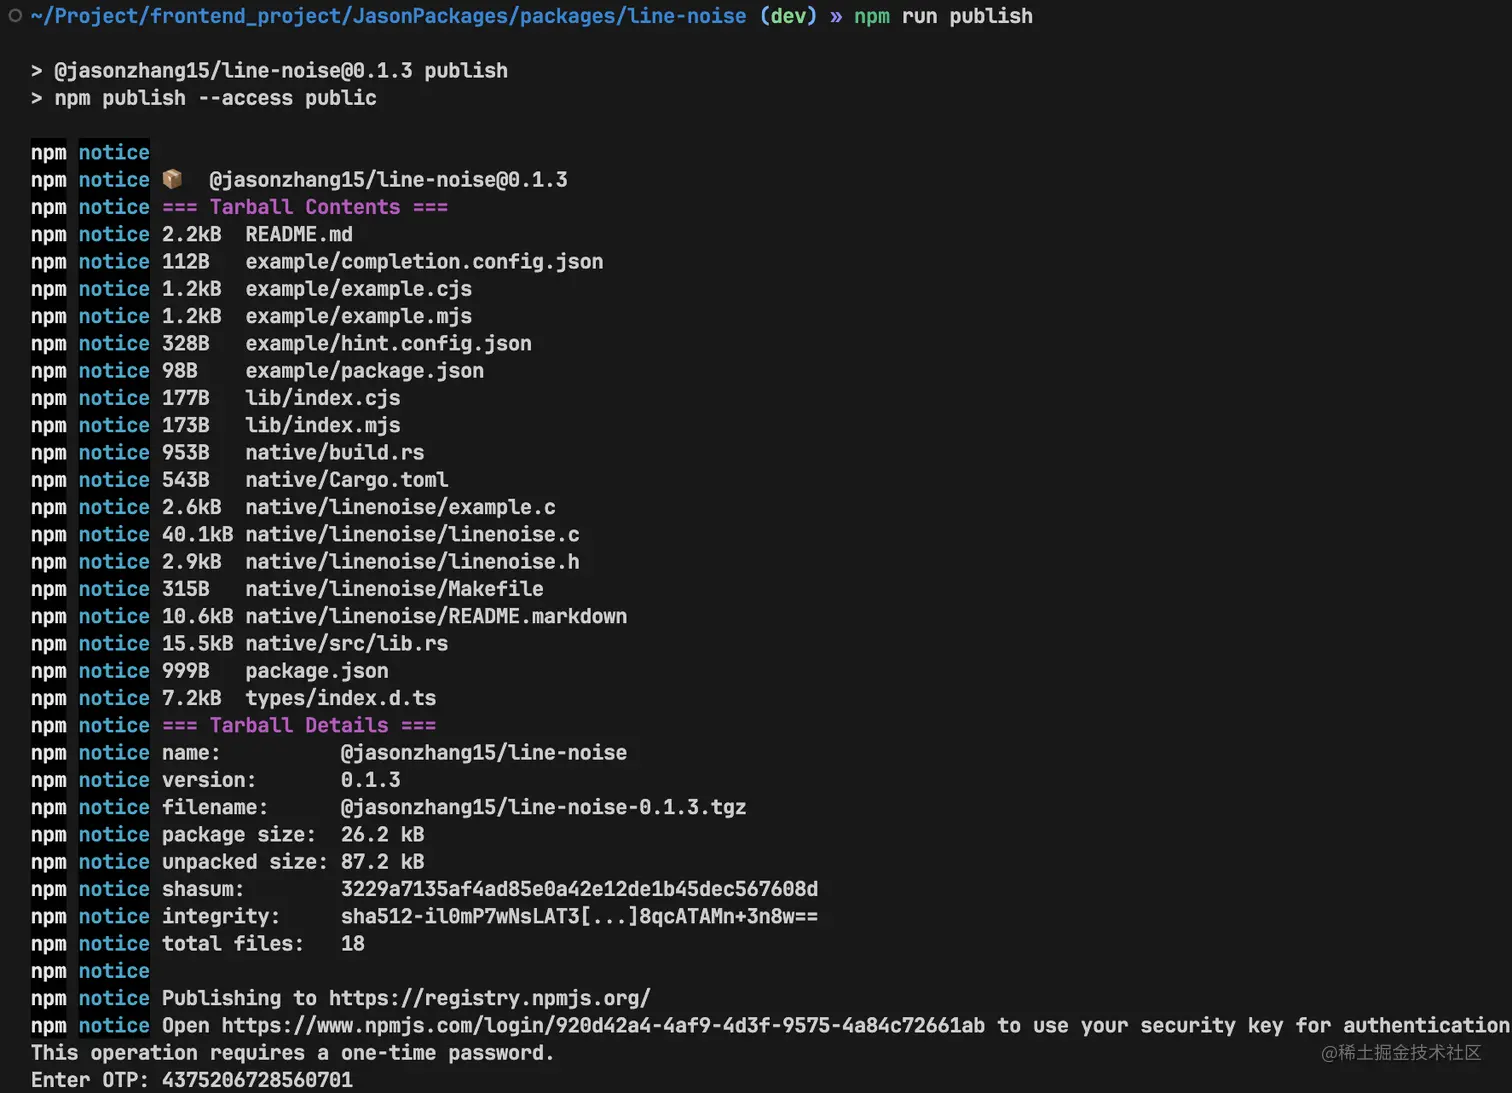Viewport: 1512px width, 1093px height.
Task: Open the npmjs.com login security key URL
Action: click(603, 1025)
